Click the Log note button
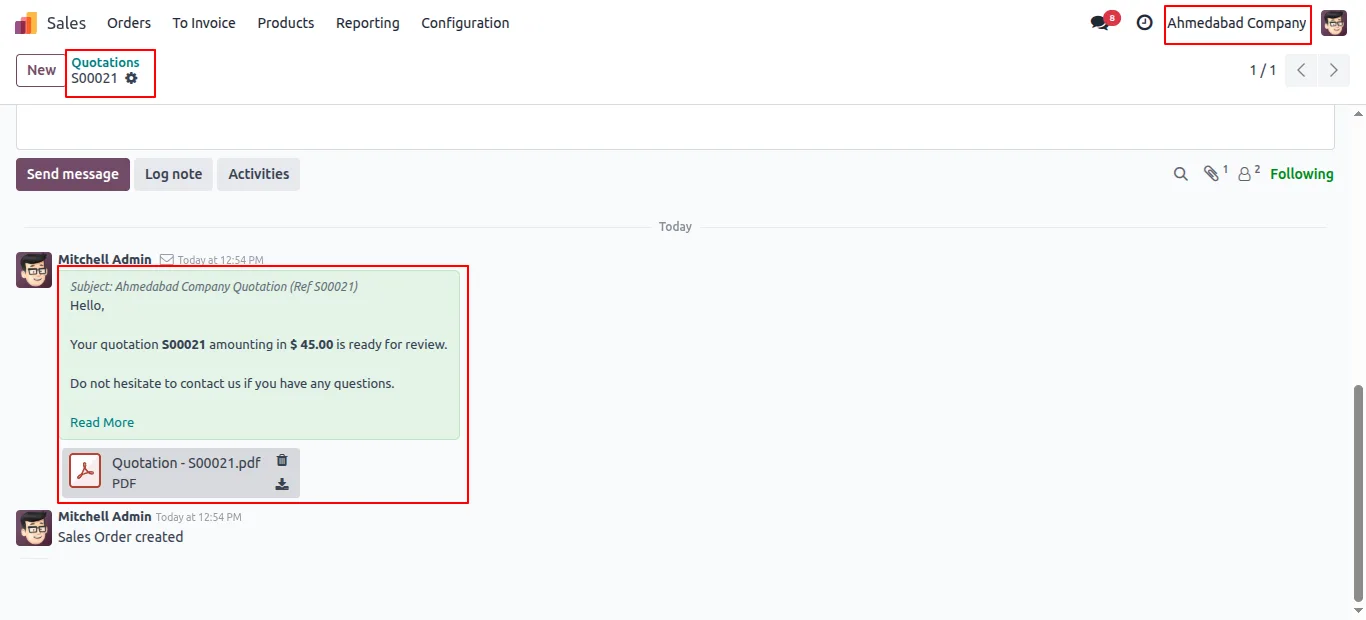1366x620 pixels. (x=174, y=174)
